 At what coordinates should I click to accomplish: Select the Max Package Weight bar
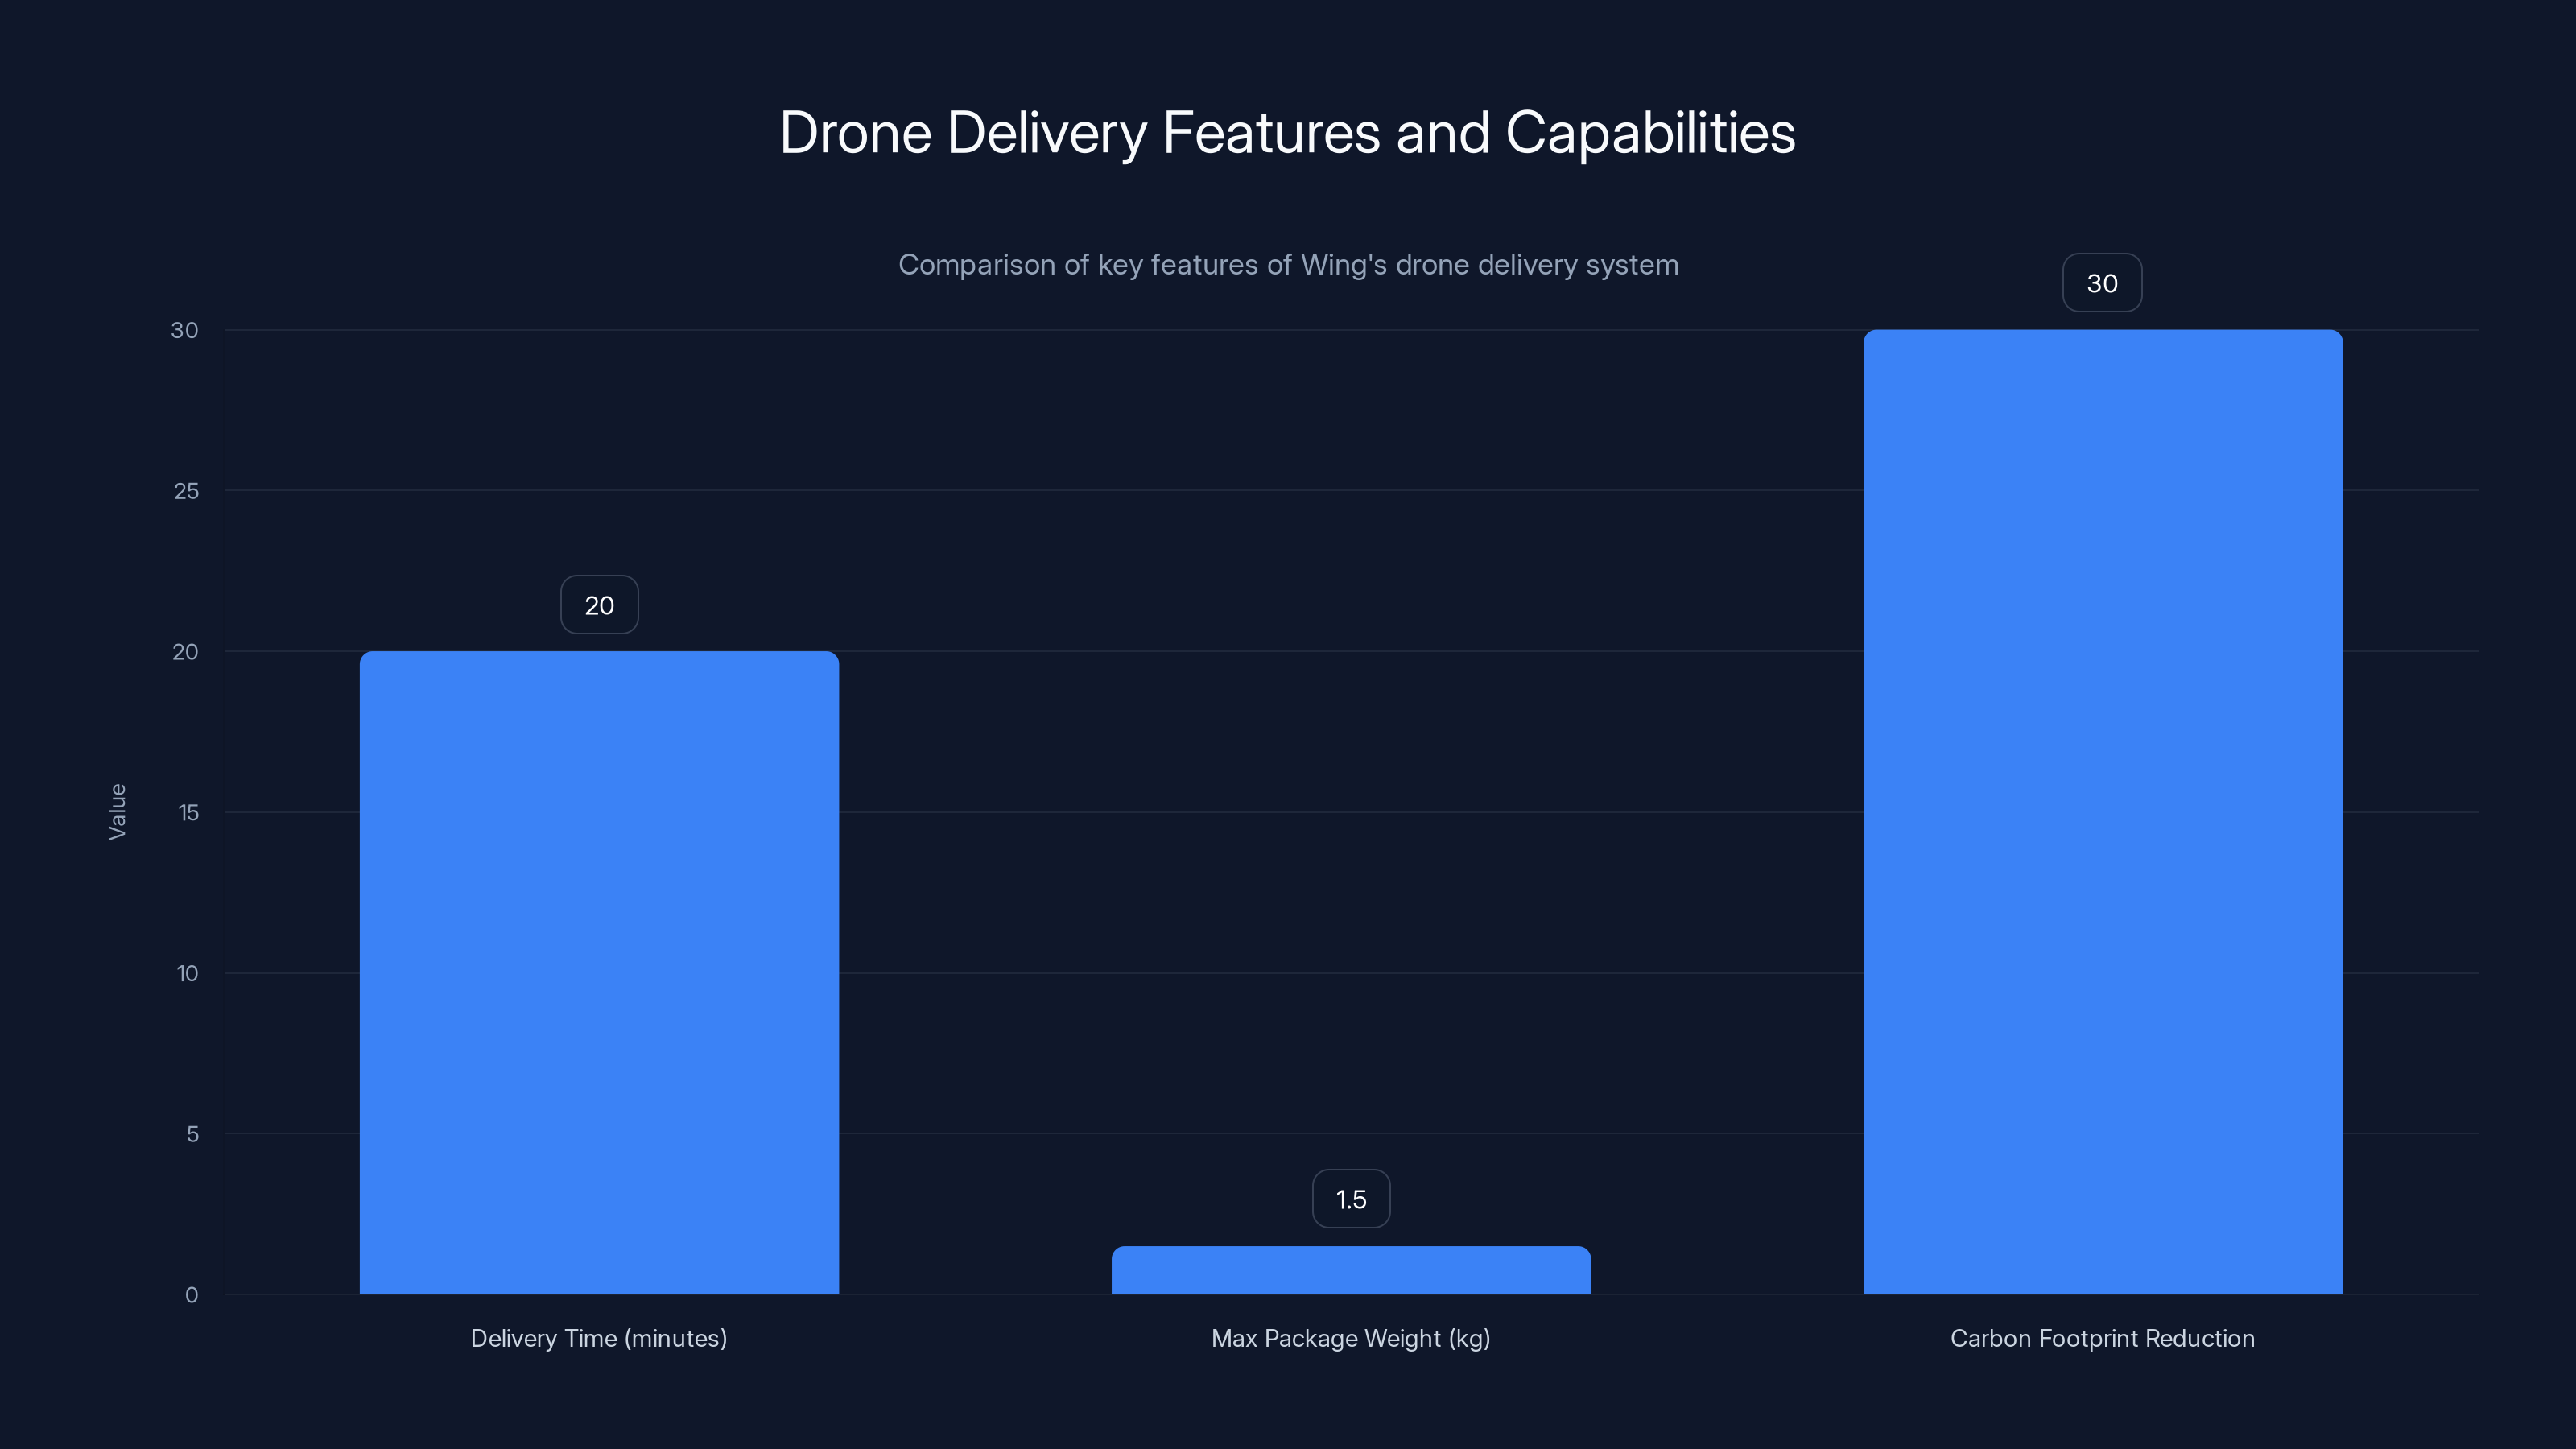[1351, 1270]
